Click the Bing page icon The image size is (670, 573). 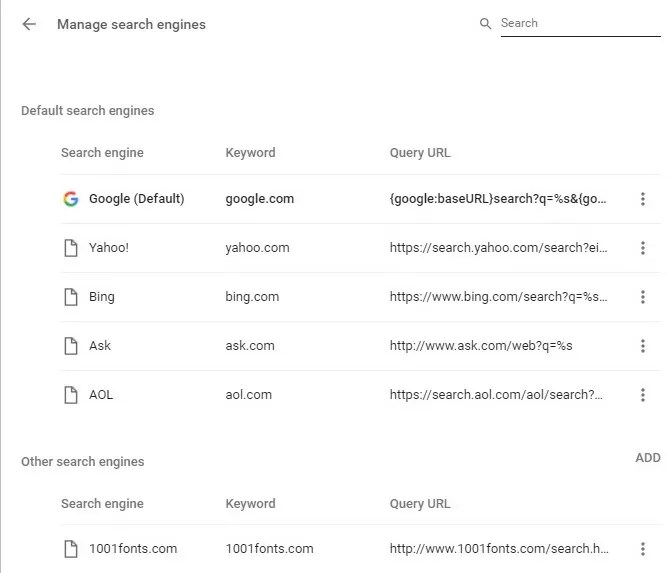(71, 297)
